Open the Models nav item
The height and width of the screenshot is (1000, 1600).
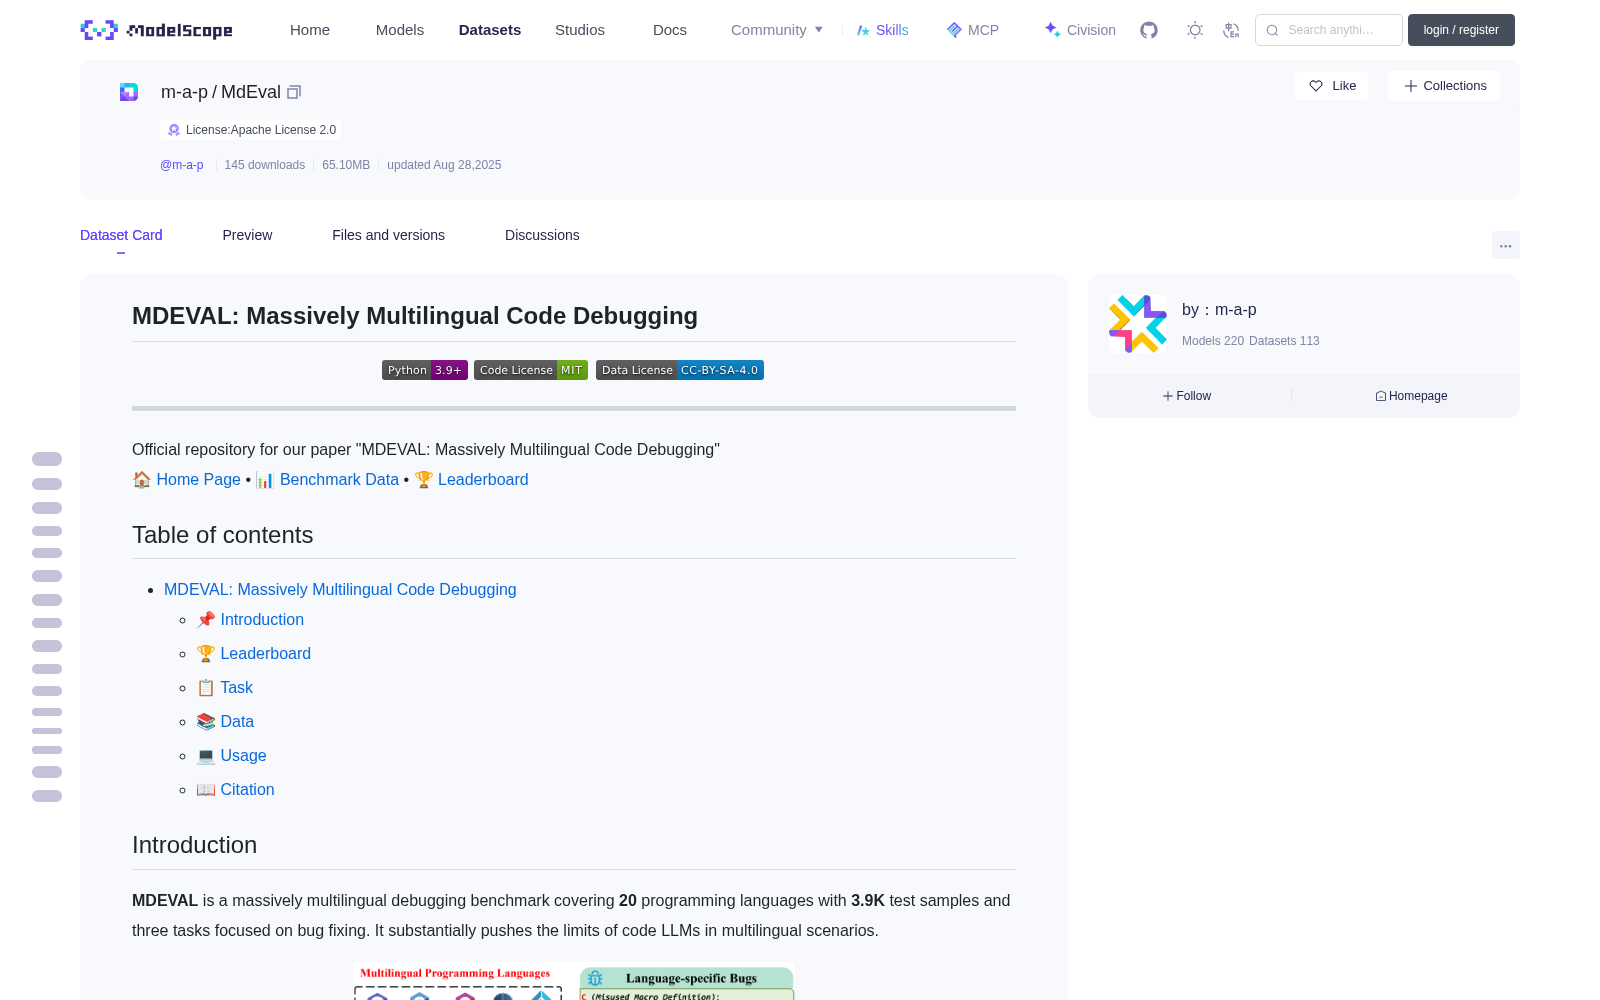[x=400, y=30]
